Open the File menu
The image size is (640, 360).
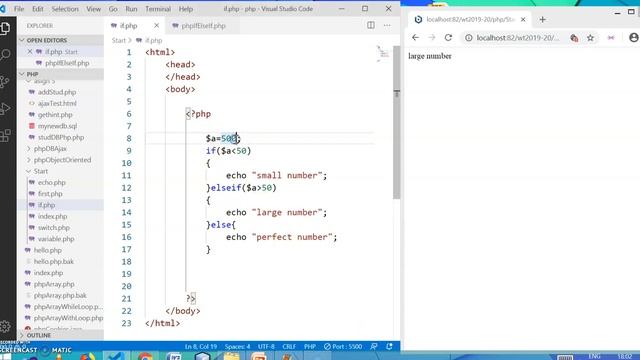tap(19, 9)
